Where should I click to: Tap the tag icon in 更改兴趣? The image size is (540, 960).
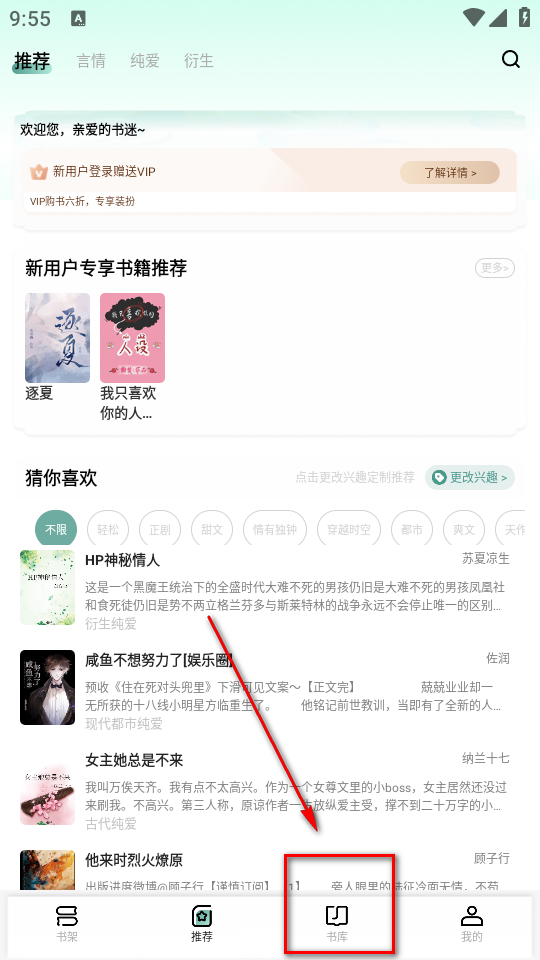coord(439,477)
